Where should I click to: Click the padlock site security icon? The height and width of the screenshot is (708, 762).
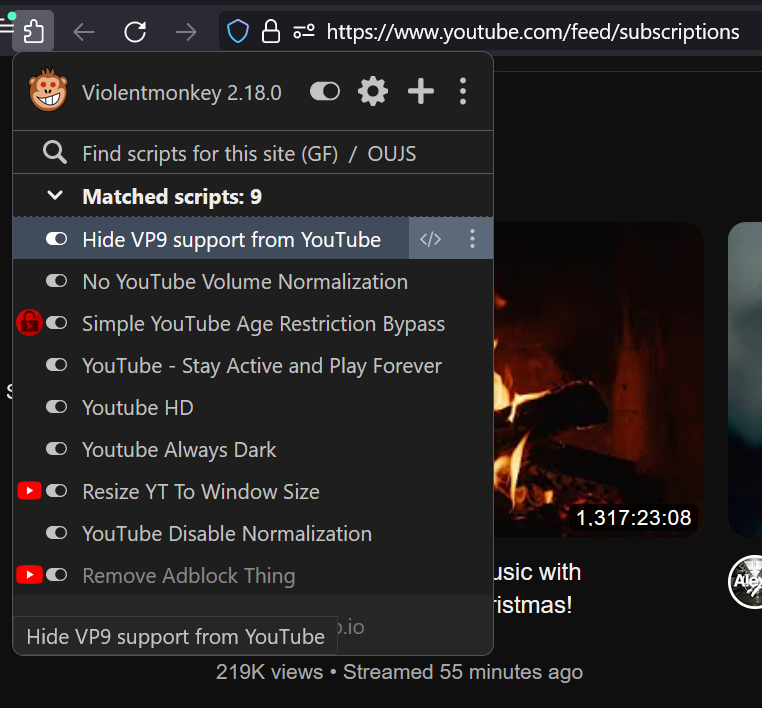(x=270, y=32)
